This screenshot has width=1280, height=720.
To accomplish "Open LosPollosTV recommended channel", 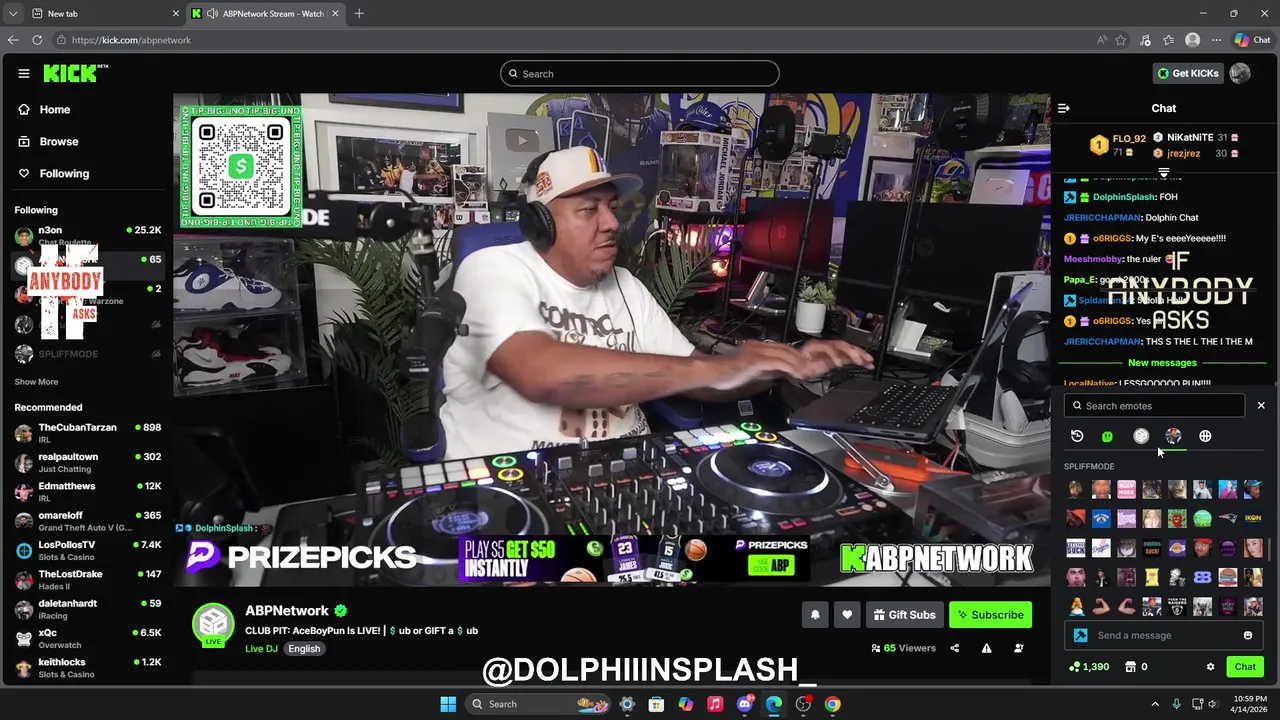I will pos(88,550).
